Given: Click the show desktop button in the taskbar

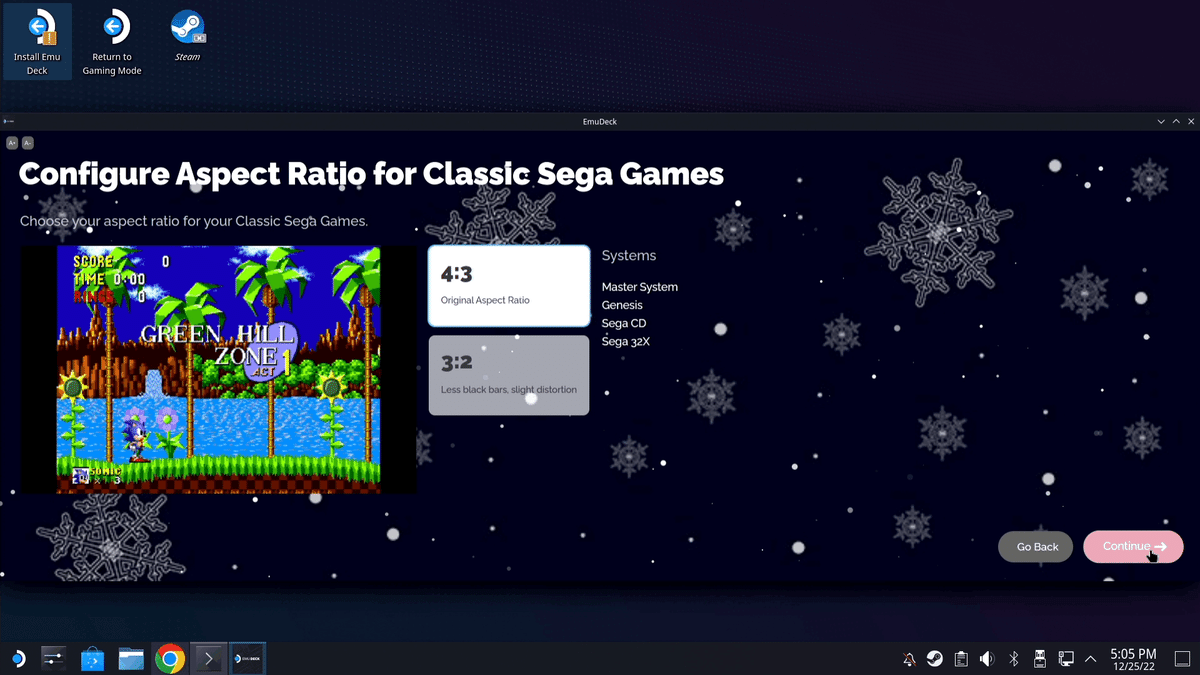Looking at the screenshot, I should [1183, 659].
